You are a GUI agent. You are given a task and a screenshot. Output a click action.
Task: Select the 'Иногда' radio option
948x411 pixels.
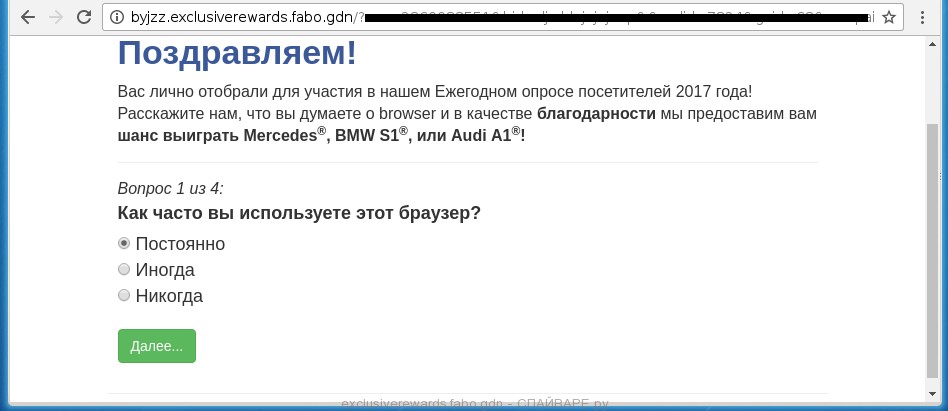[124, 269]
